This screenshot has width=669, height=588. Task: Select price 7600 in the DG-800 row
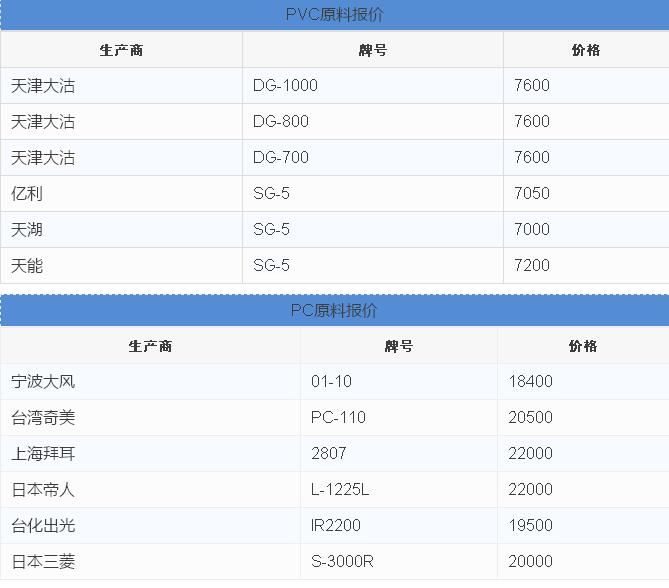tap(586, 122)
